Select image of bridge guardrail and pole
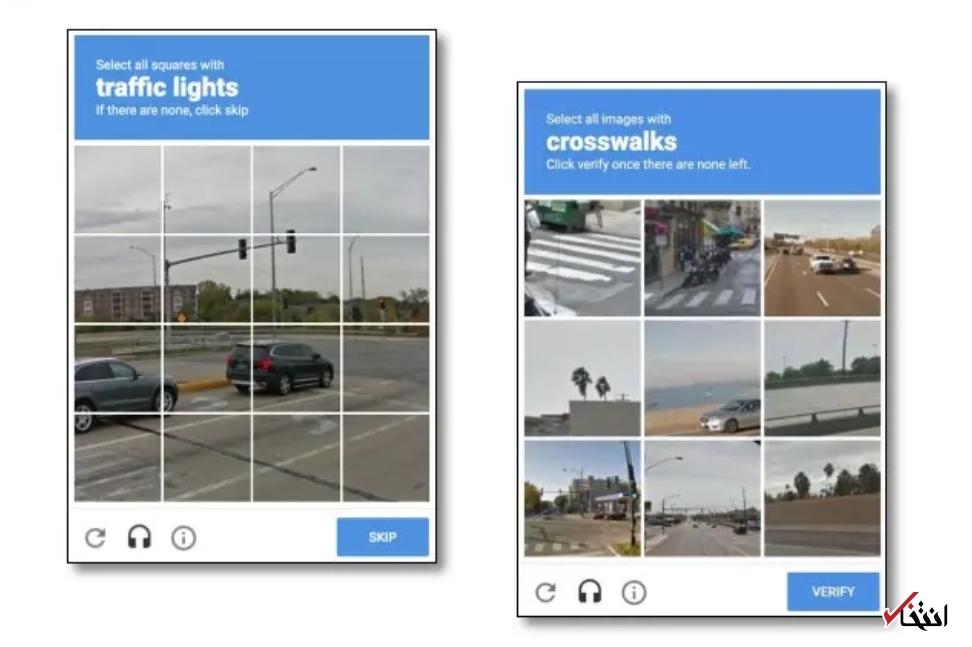 tap(822, 378)
